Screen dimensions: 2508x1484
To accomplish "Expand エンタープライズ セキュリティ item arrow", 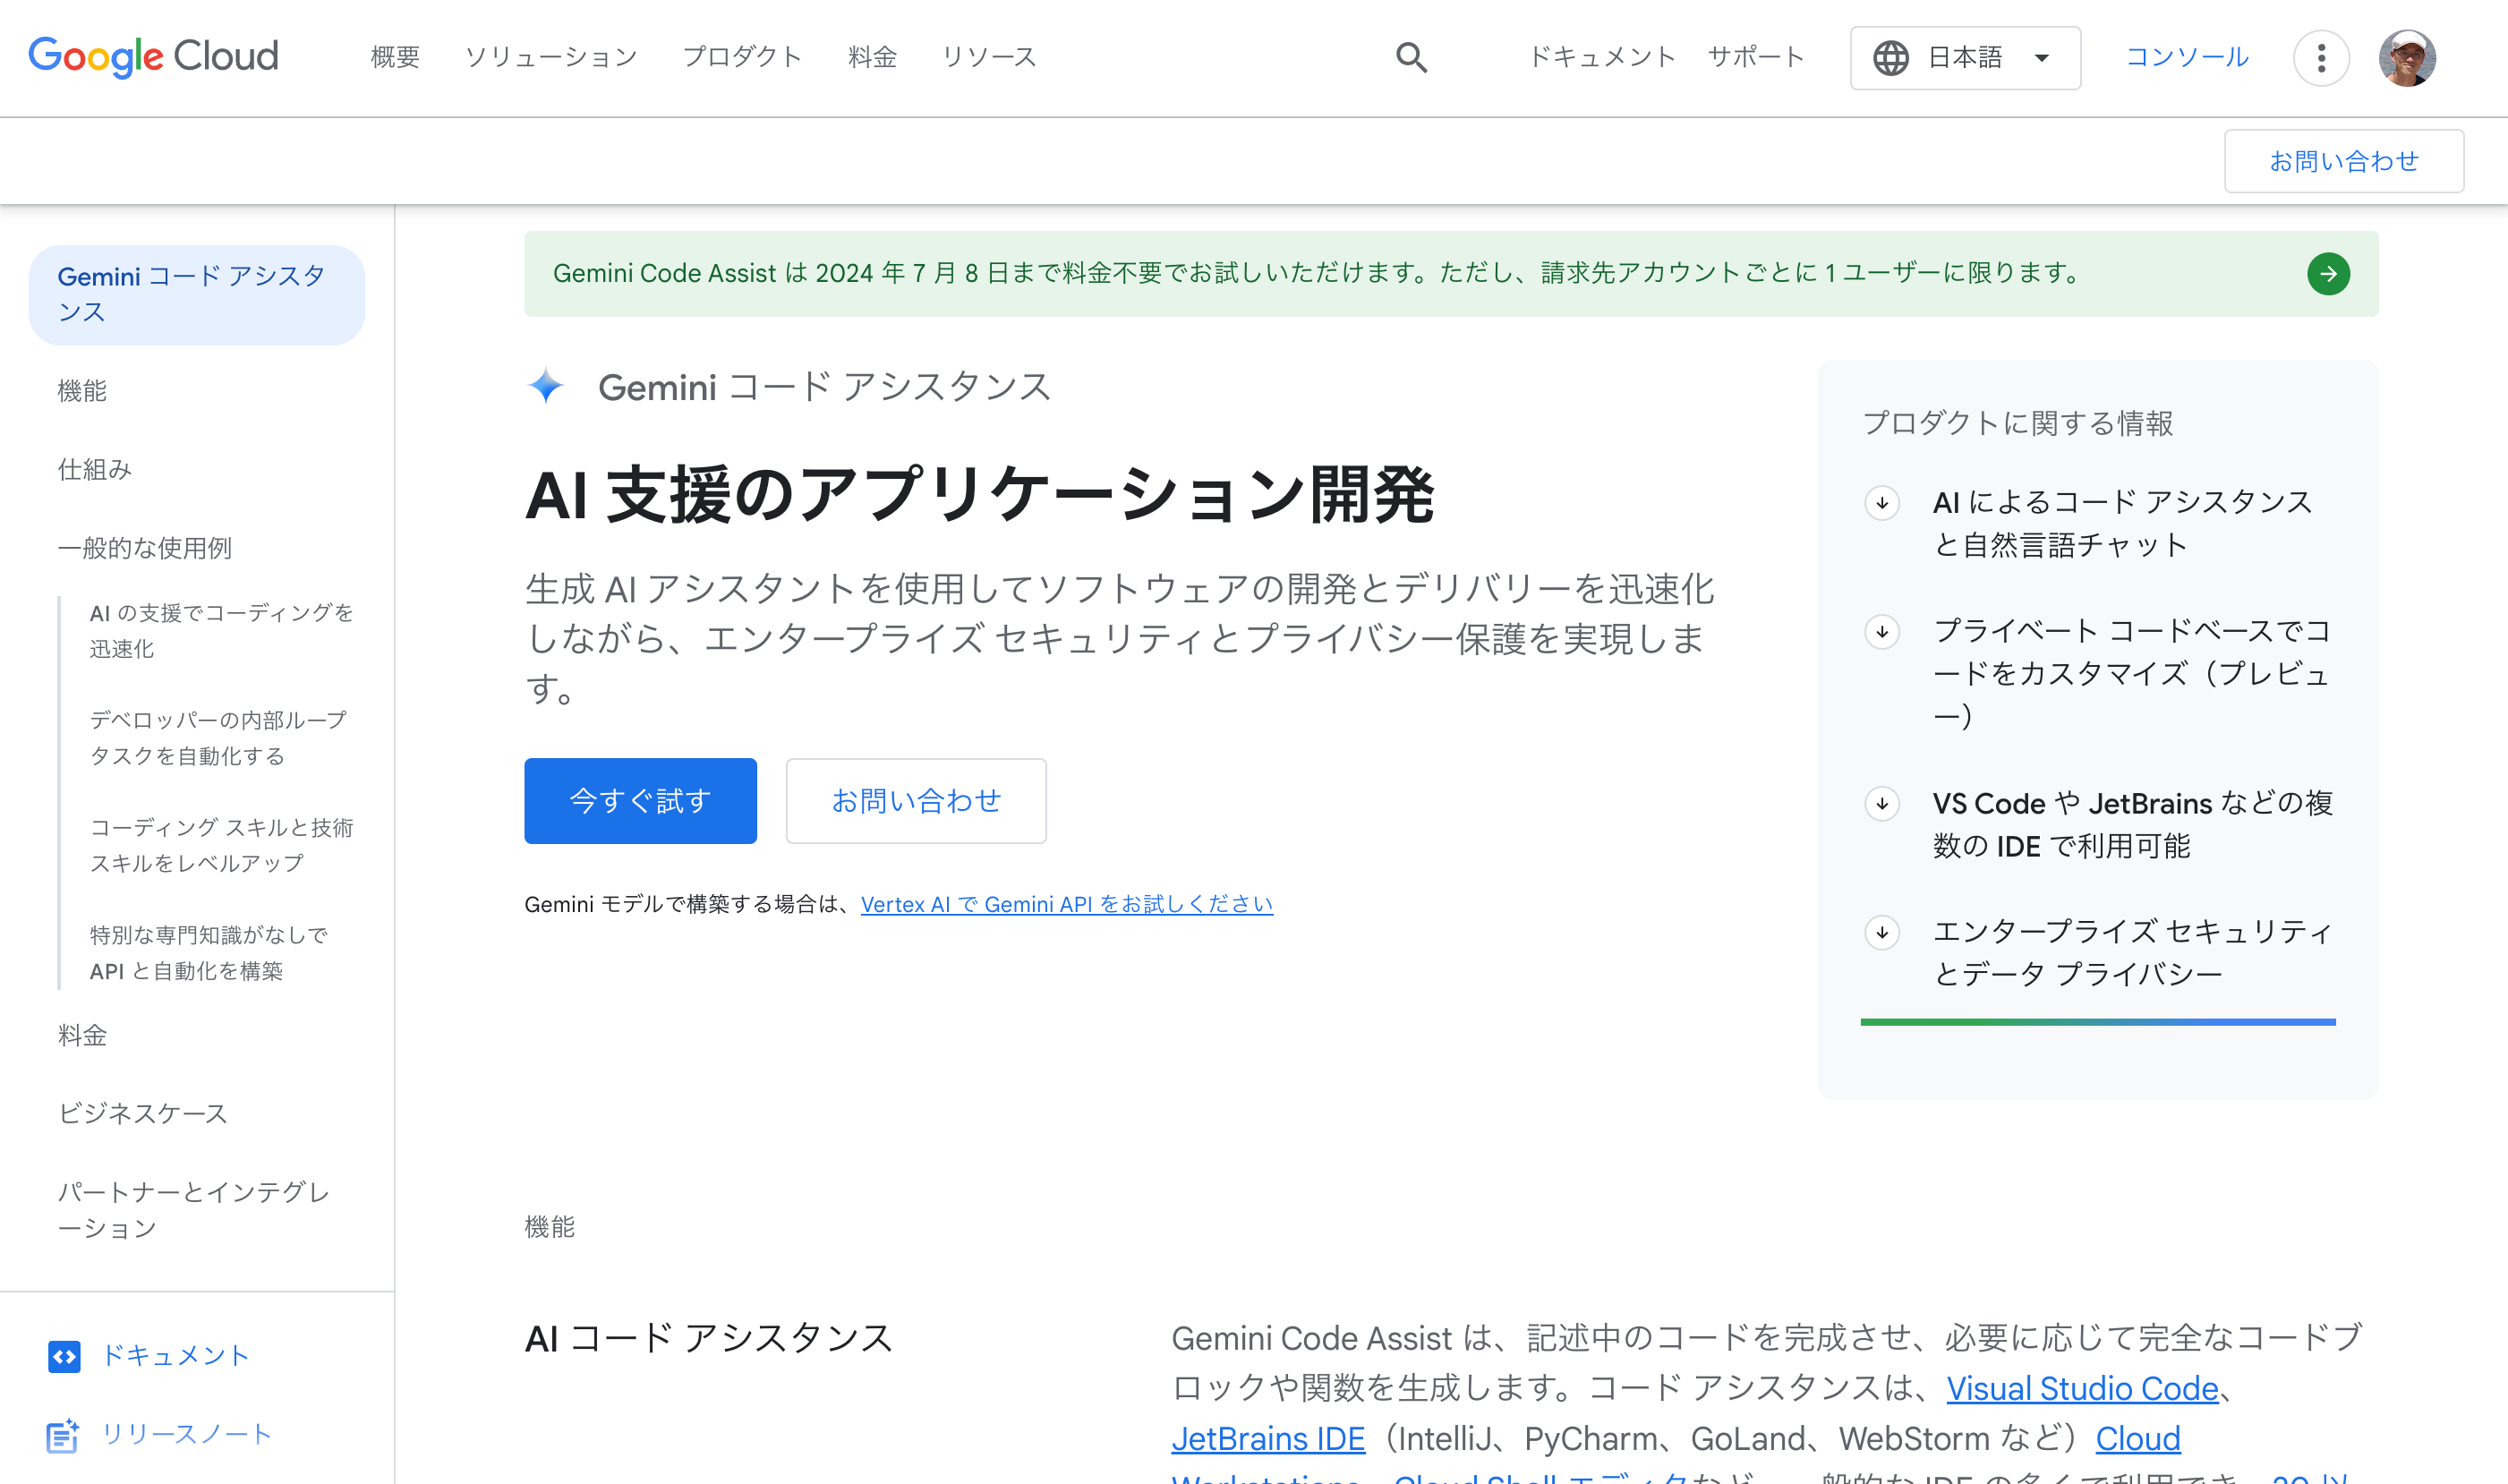I will (1882, 932).
